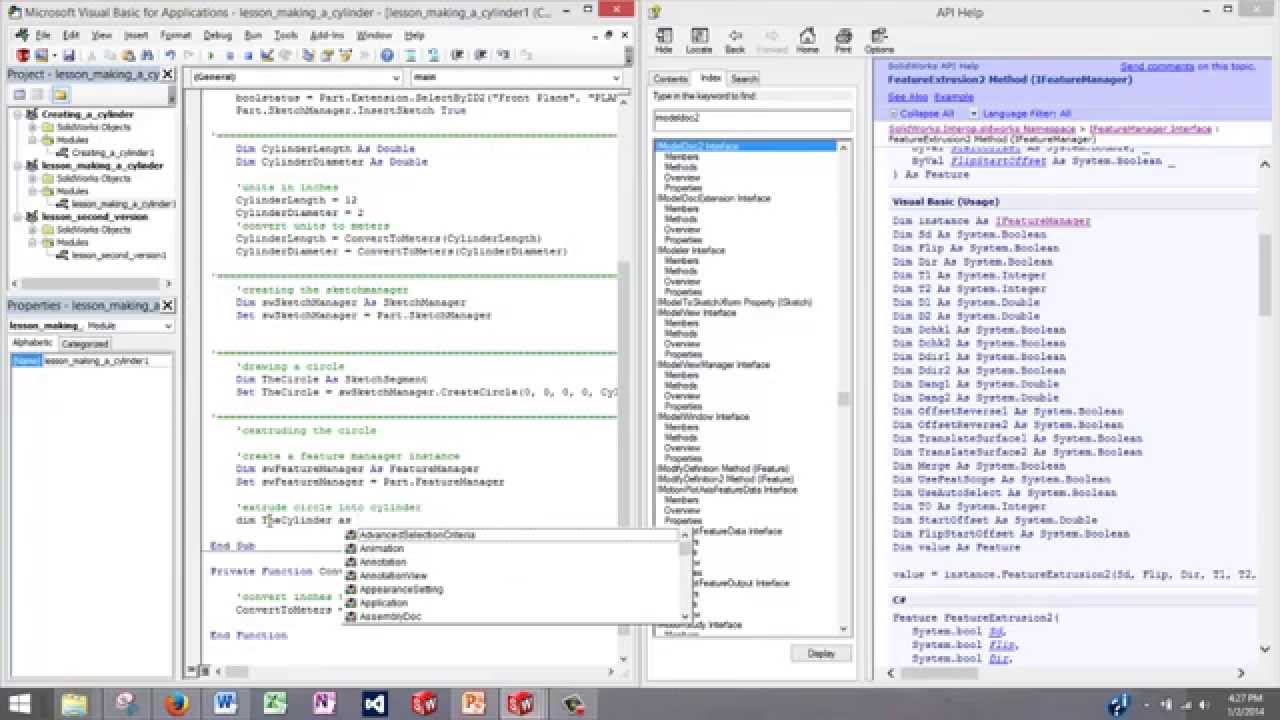Click View Code icon in Project panel
The image size is (1280, 720).
(x=20, y=94)
